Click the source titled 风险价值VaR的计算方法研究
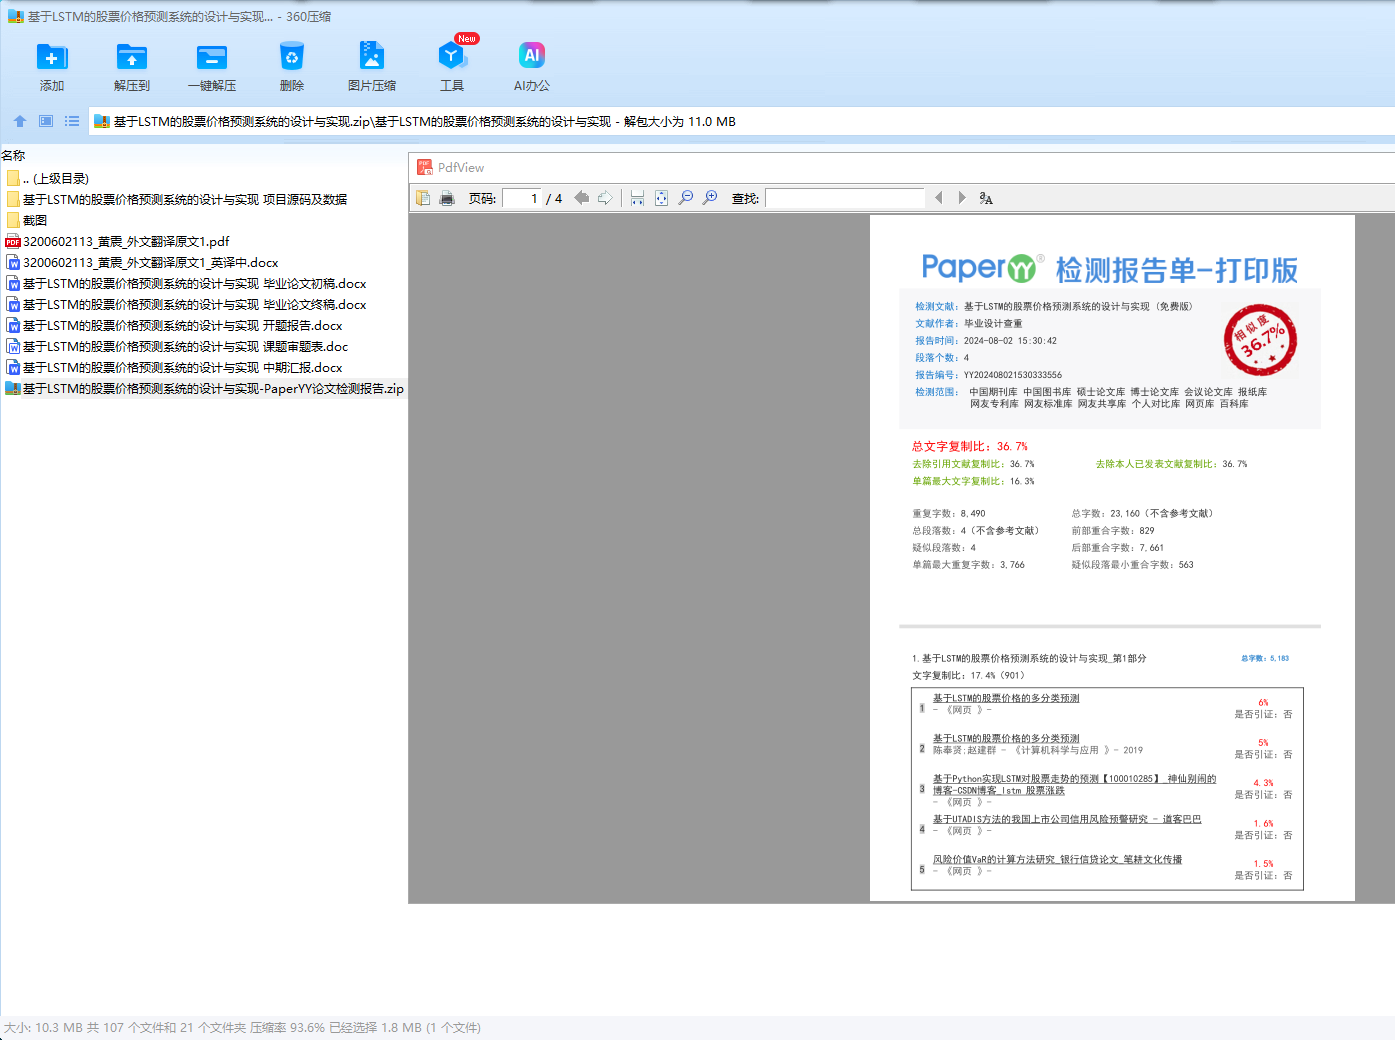The height and width of the screenshot is (1040, 1395). [x=1057, y=859]
